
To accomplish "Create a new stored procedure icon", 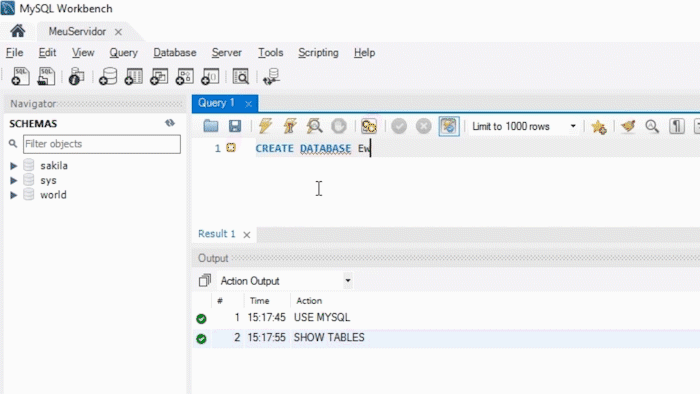I will 184,77.
